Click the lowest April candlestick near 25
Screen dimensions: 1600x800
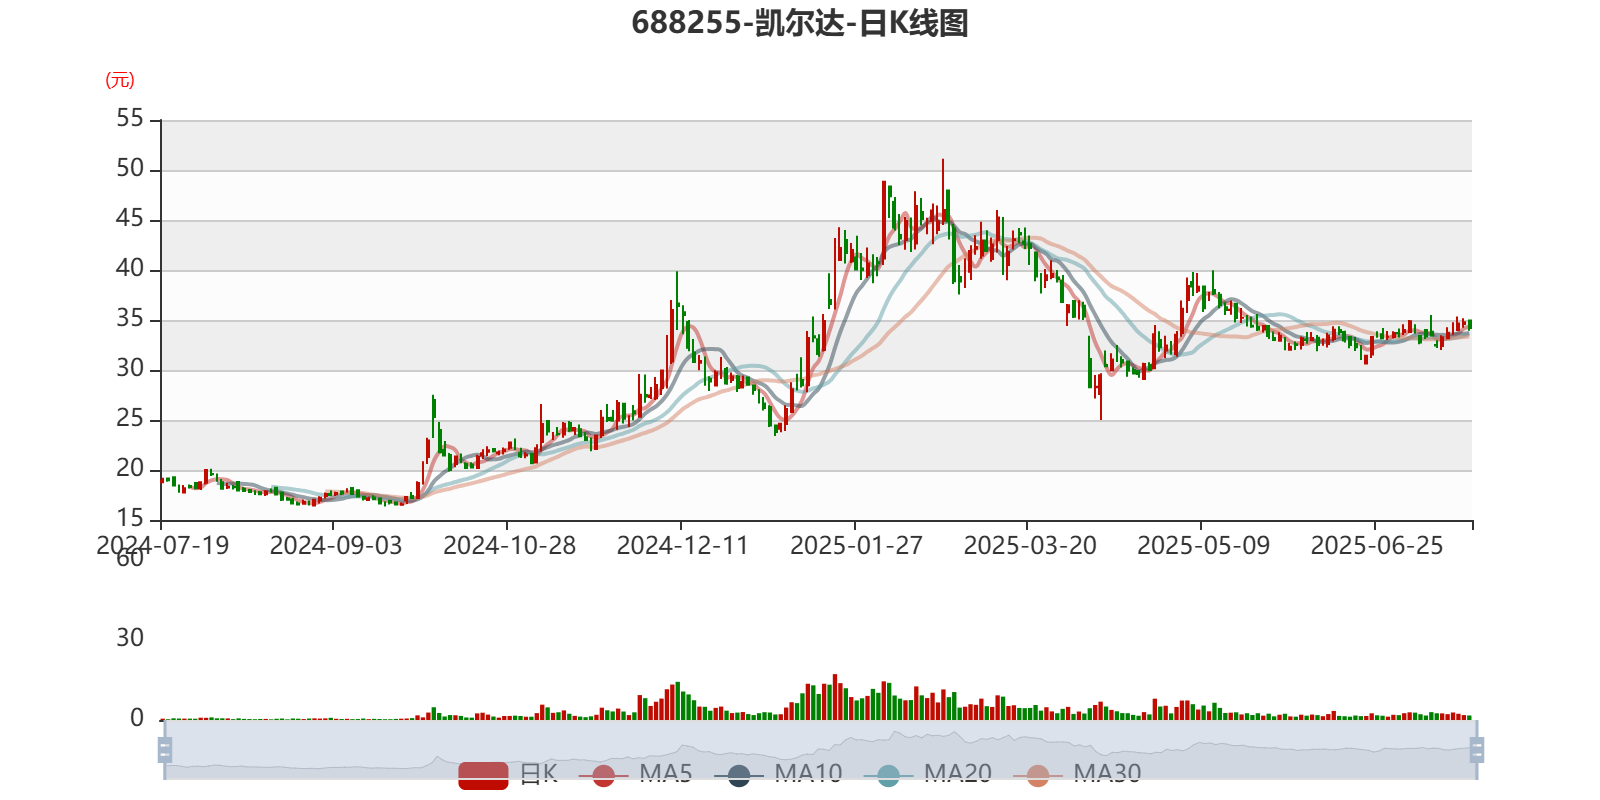[1101, 396]
